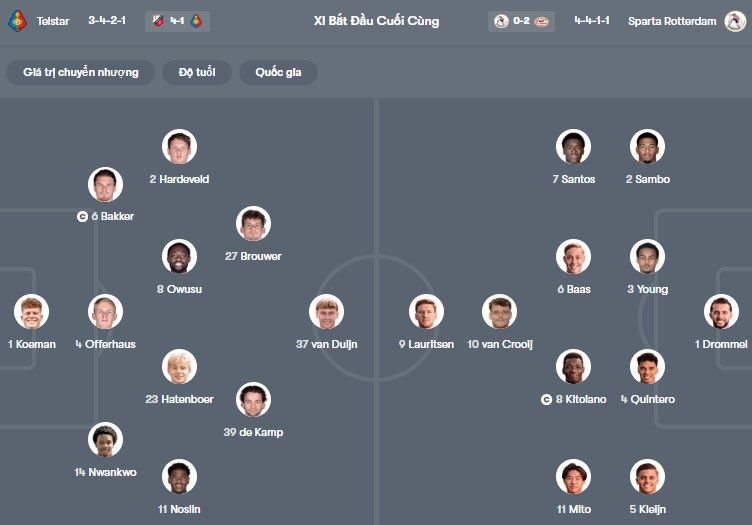Click the Sparta Rotterdam club crest
The image size is (752, 525).
coord(735,20)
